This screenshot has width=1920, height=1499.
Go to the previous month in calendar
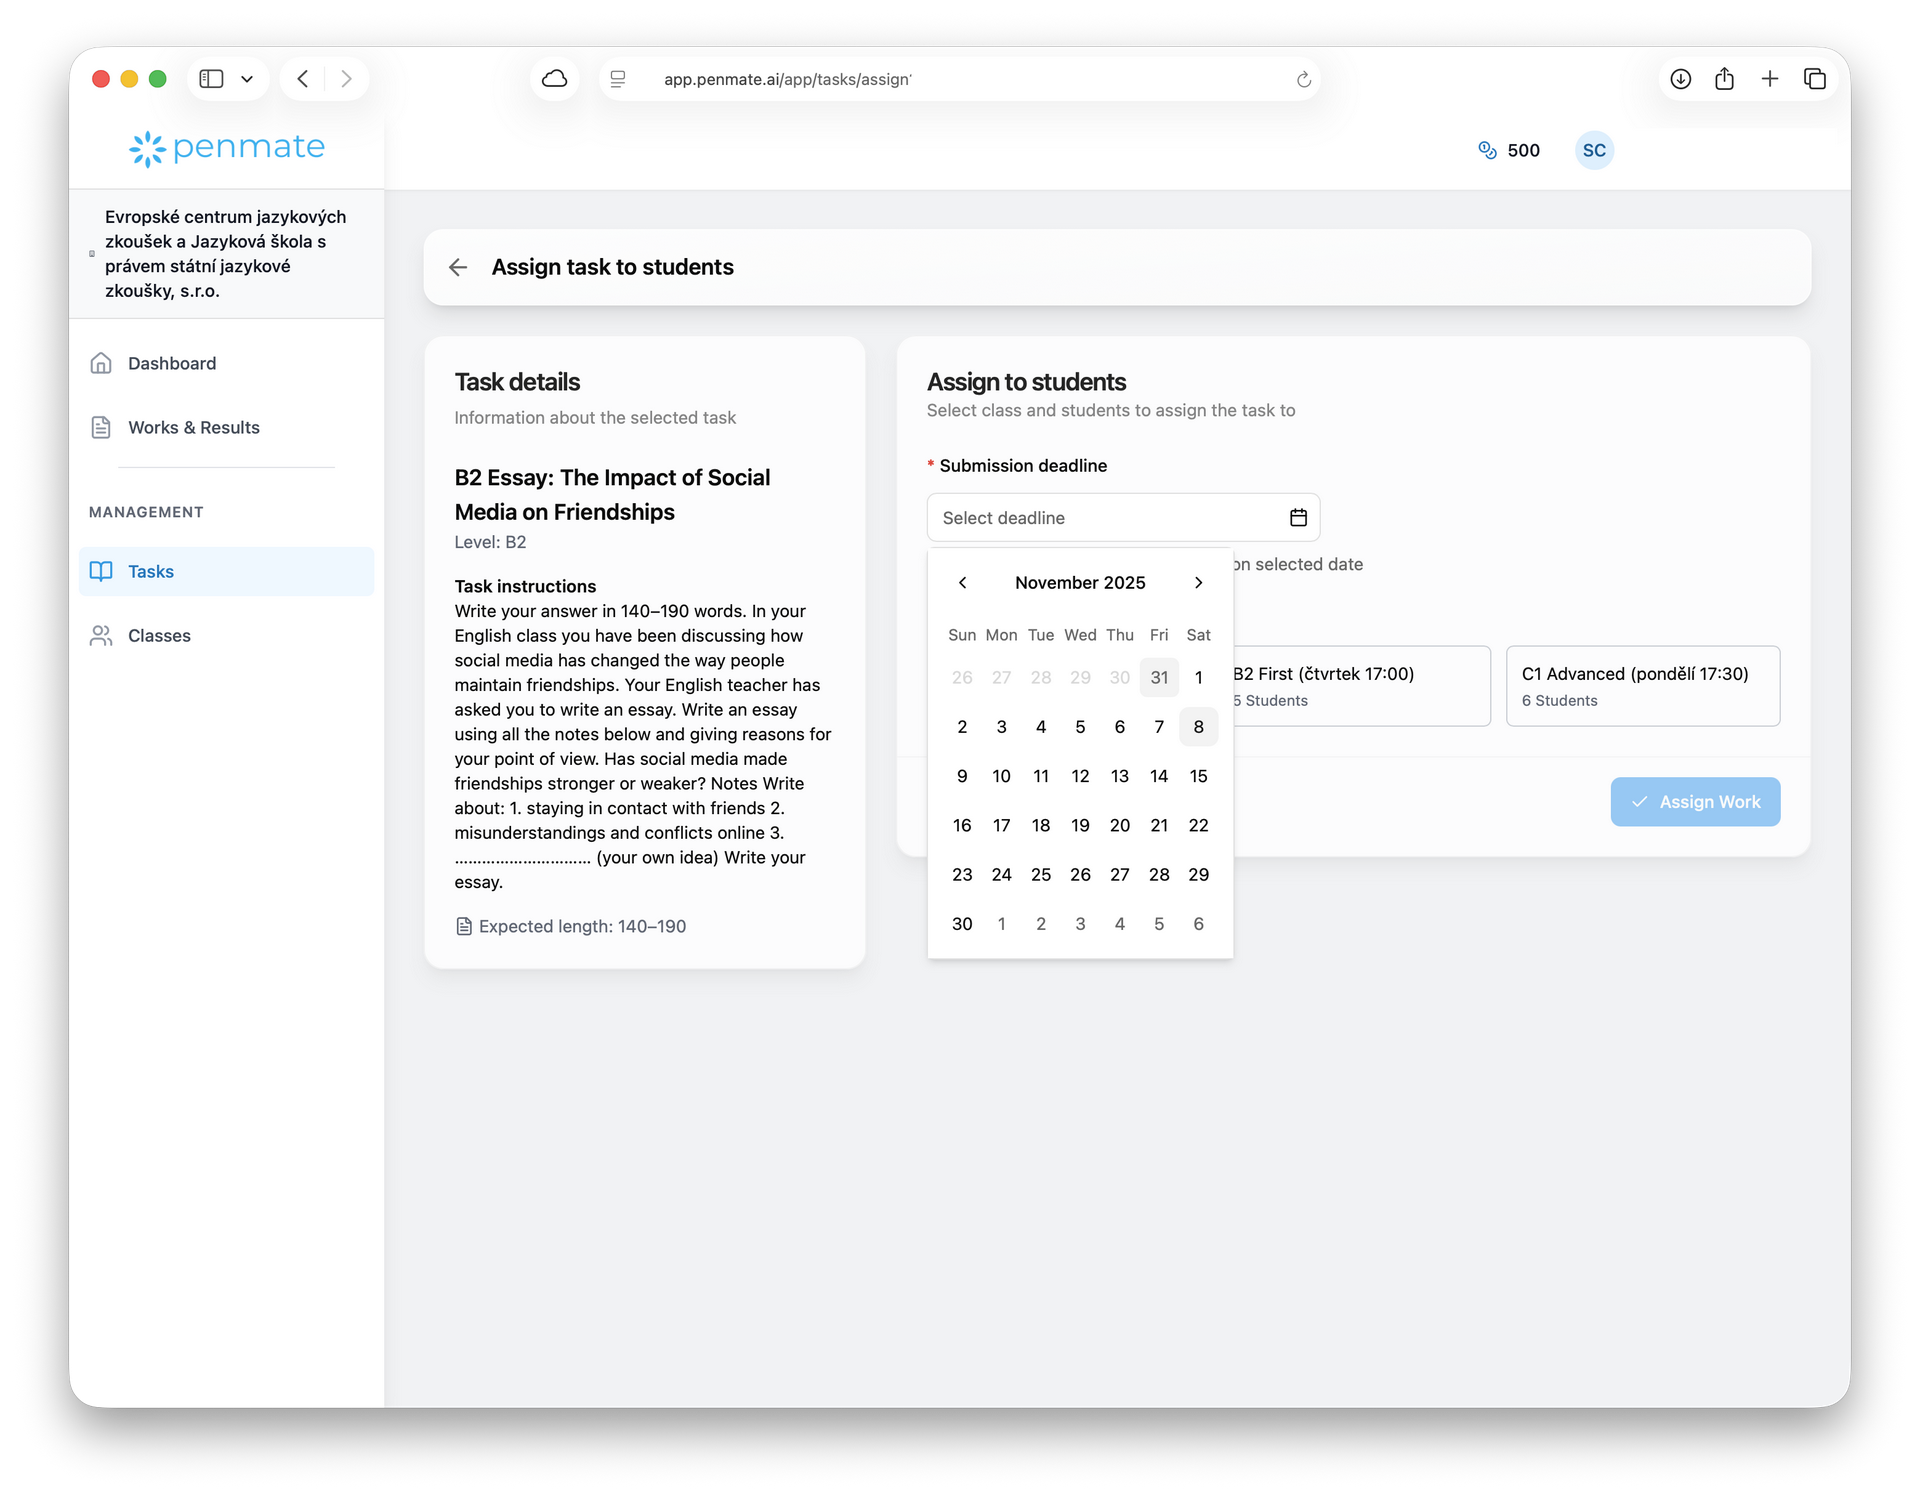[x=962, y=582]
